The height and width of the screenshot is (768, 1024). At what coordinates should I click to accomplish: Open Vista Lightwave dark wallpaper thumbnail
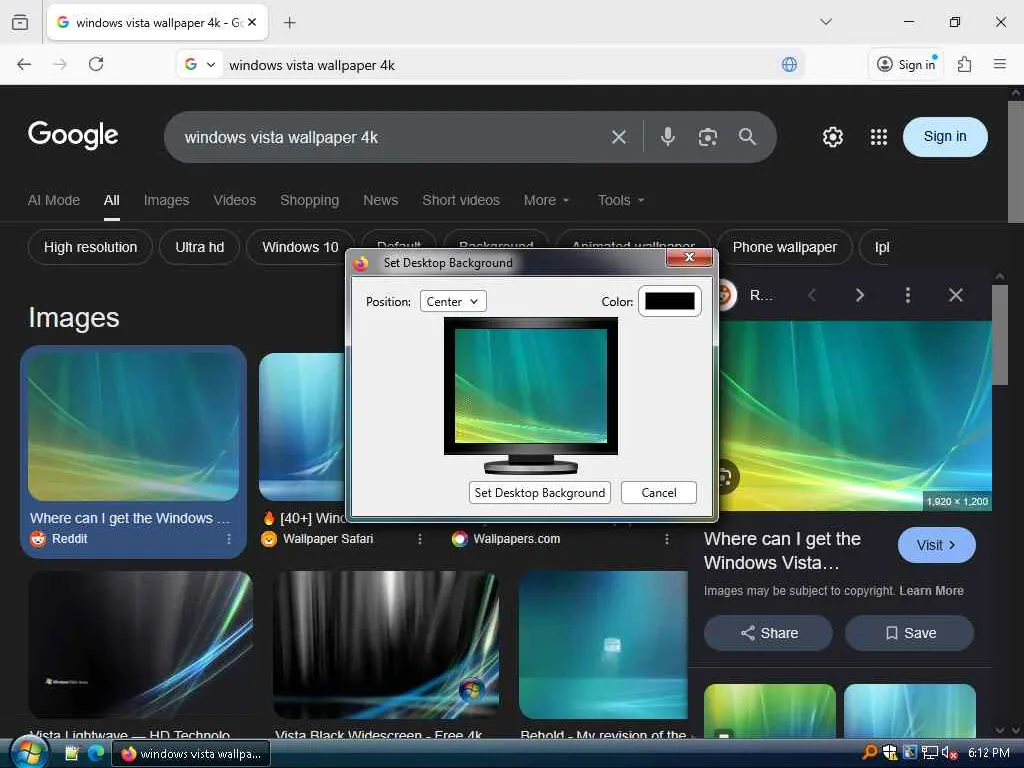point(140,645)
